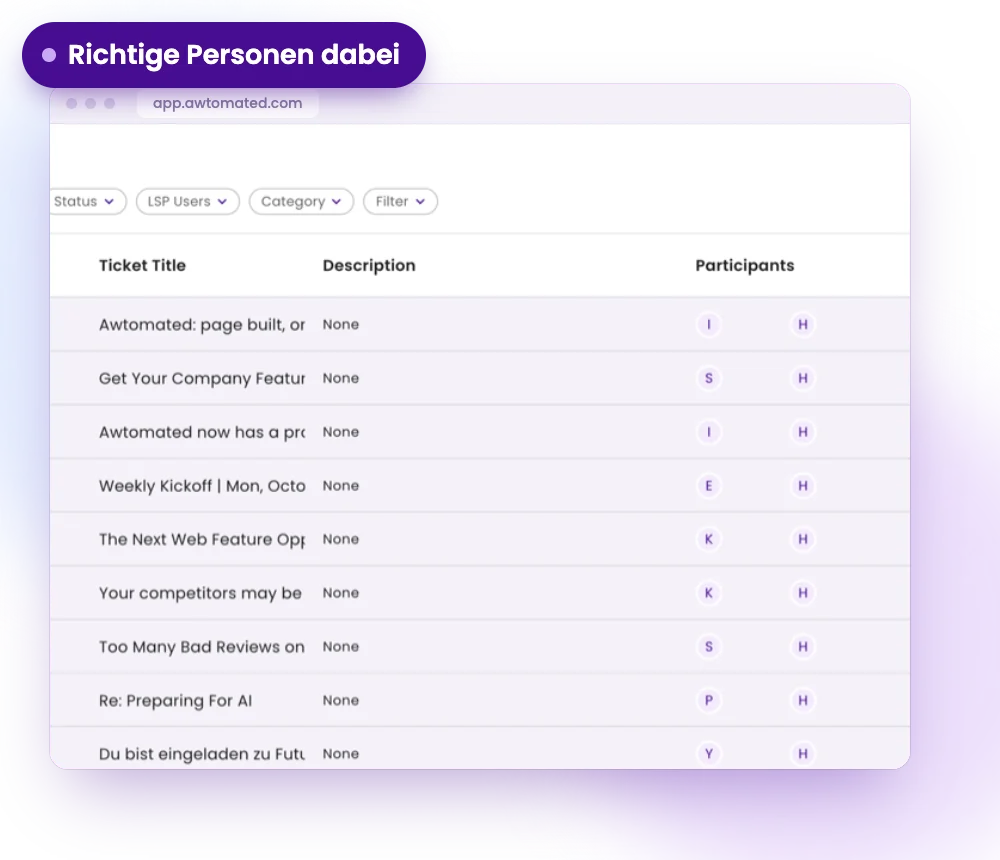
Task: Open ticket 'Get Your Company Featur'
Action: 202,378
